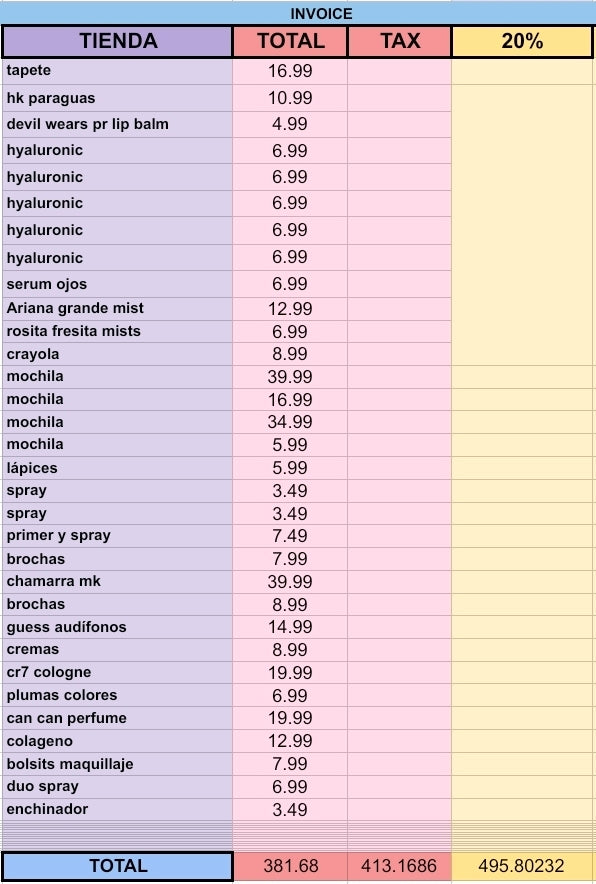Click the enchinador price 3.49
596x884 pixels.
(x=290, y=810)
